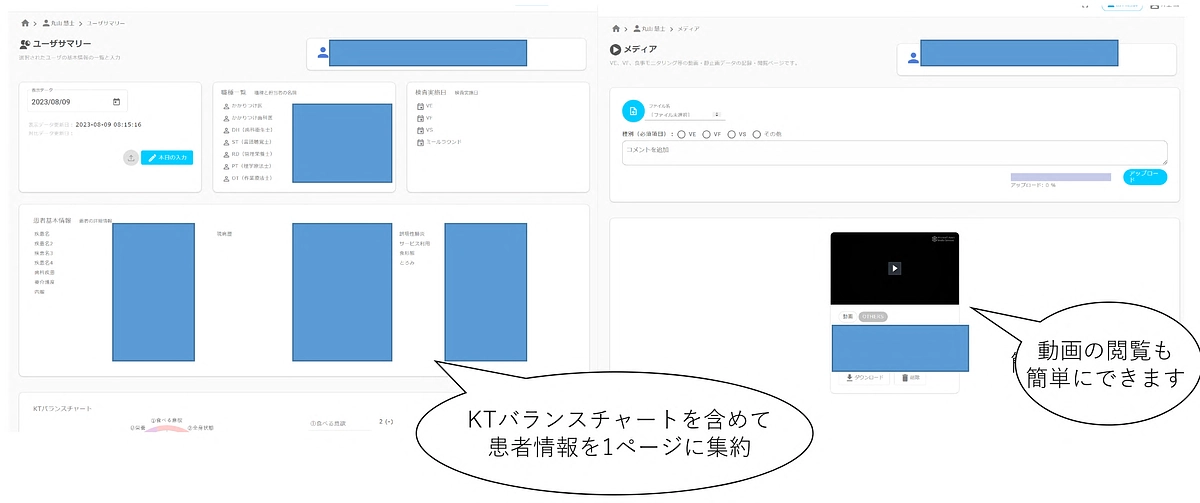Screen dimensions: 1200x503
Task: Click person icon beside ST（言語聴覚士）
Action: click(226, 142)
